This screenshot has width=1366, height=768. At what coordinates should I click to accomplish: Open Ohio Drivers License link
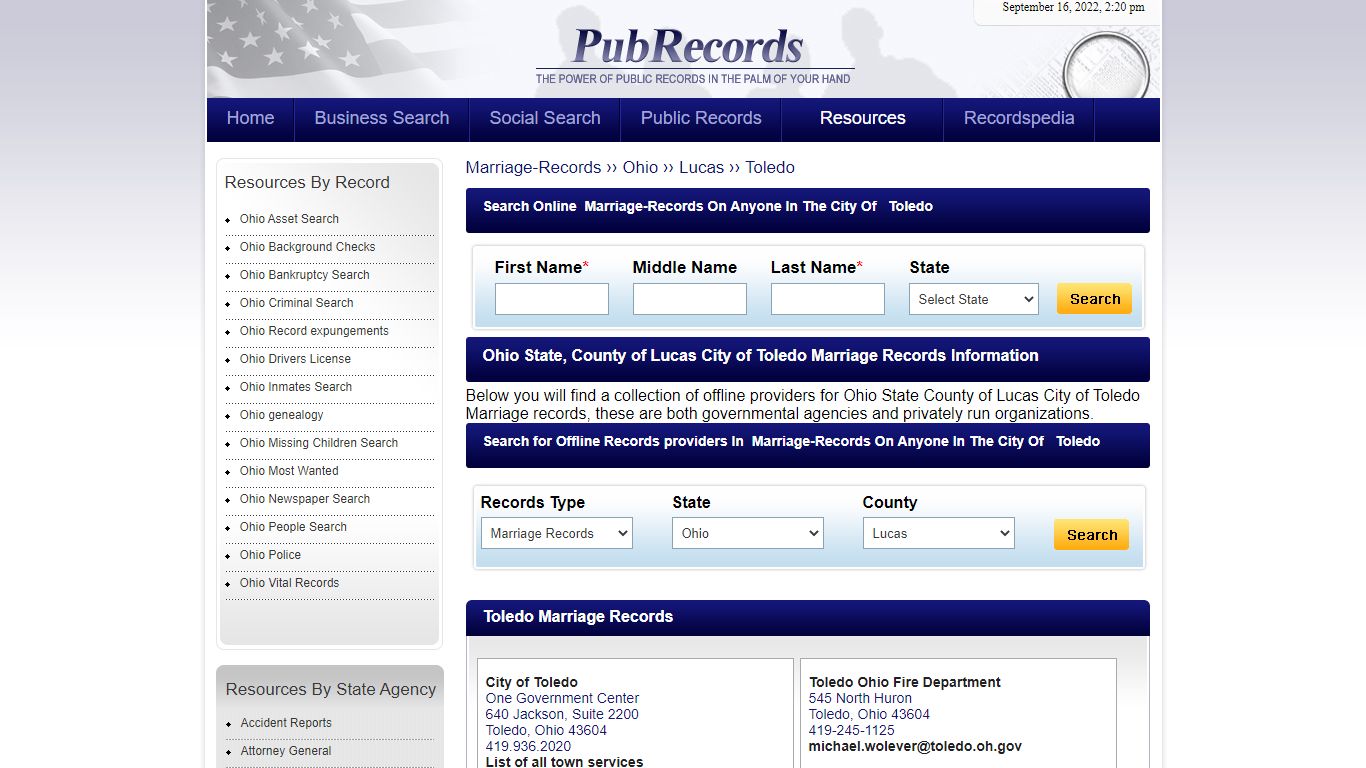pyautogui.click(x=295, y=359)
